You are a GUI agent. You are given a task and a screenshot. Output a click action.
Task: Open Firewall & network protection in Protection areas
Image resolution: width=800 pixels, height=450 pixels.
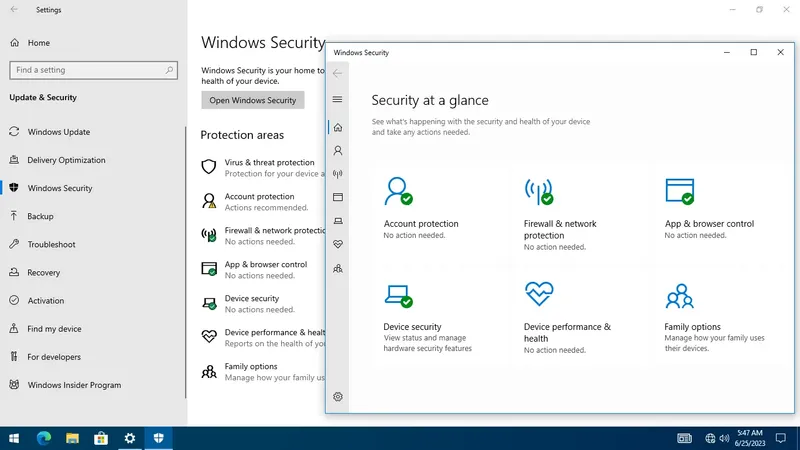point(263,236)
